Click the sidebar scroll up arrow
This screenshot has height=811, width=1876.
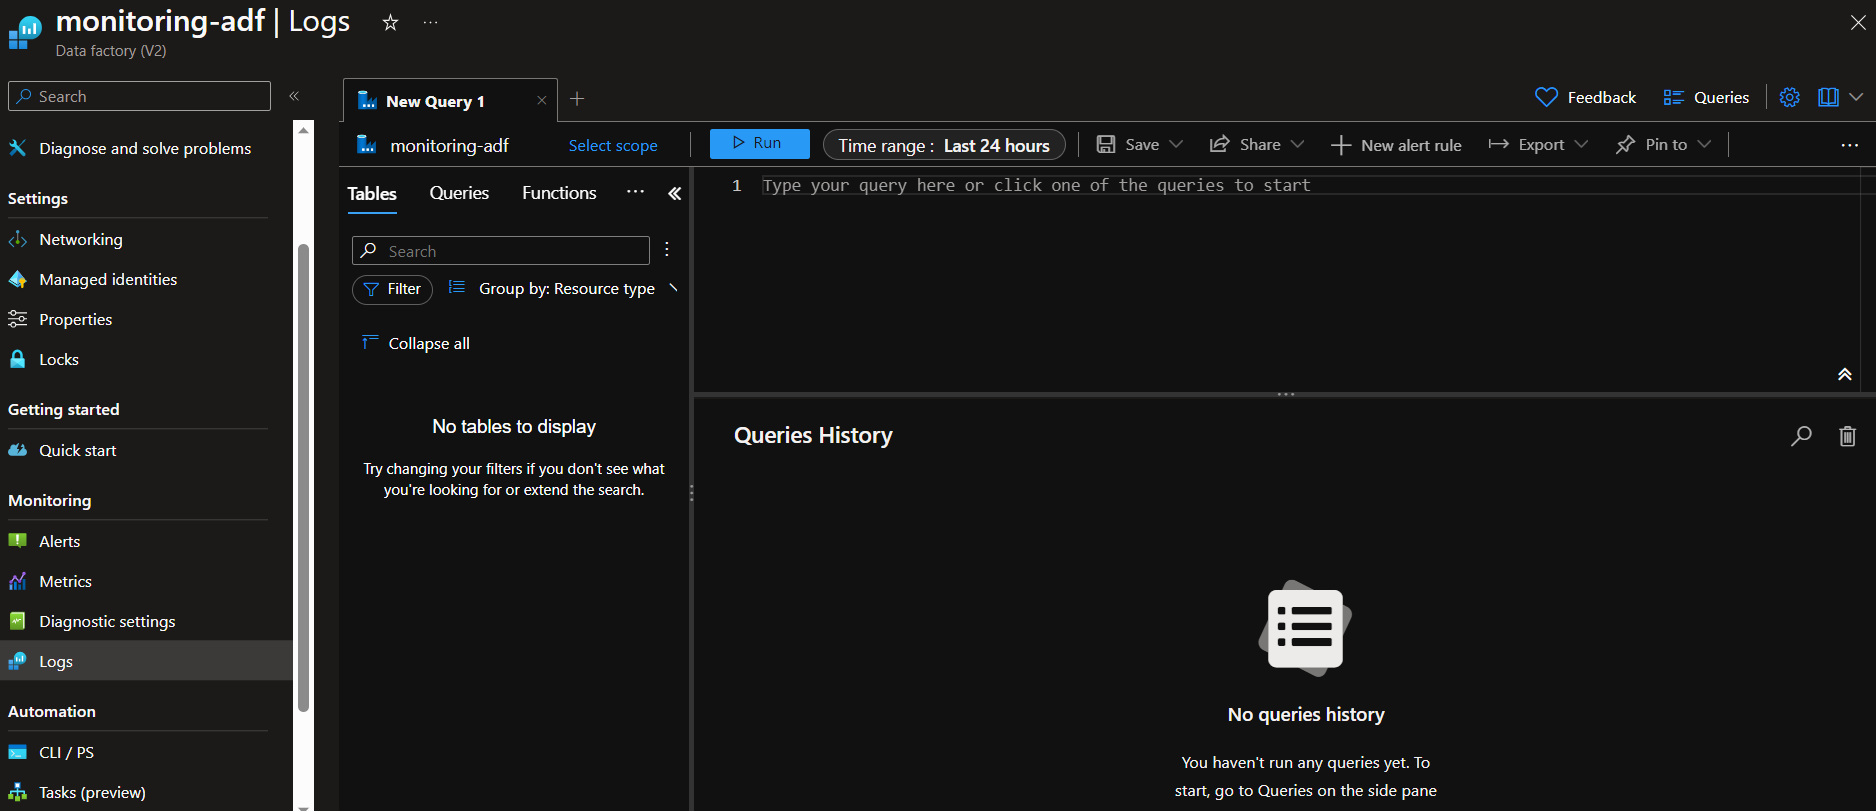304,129
